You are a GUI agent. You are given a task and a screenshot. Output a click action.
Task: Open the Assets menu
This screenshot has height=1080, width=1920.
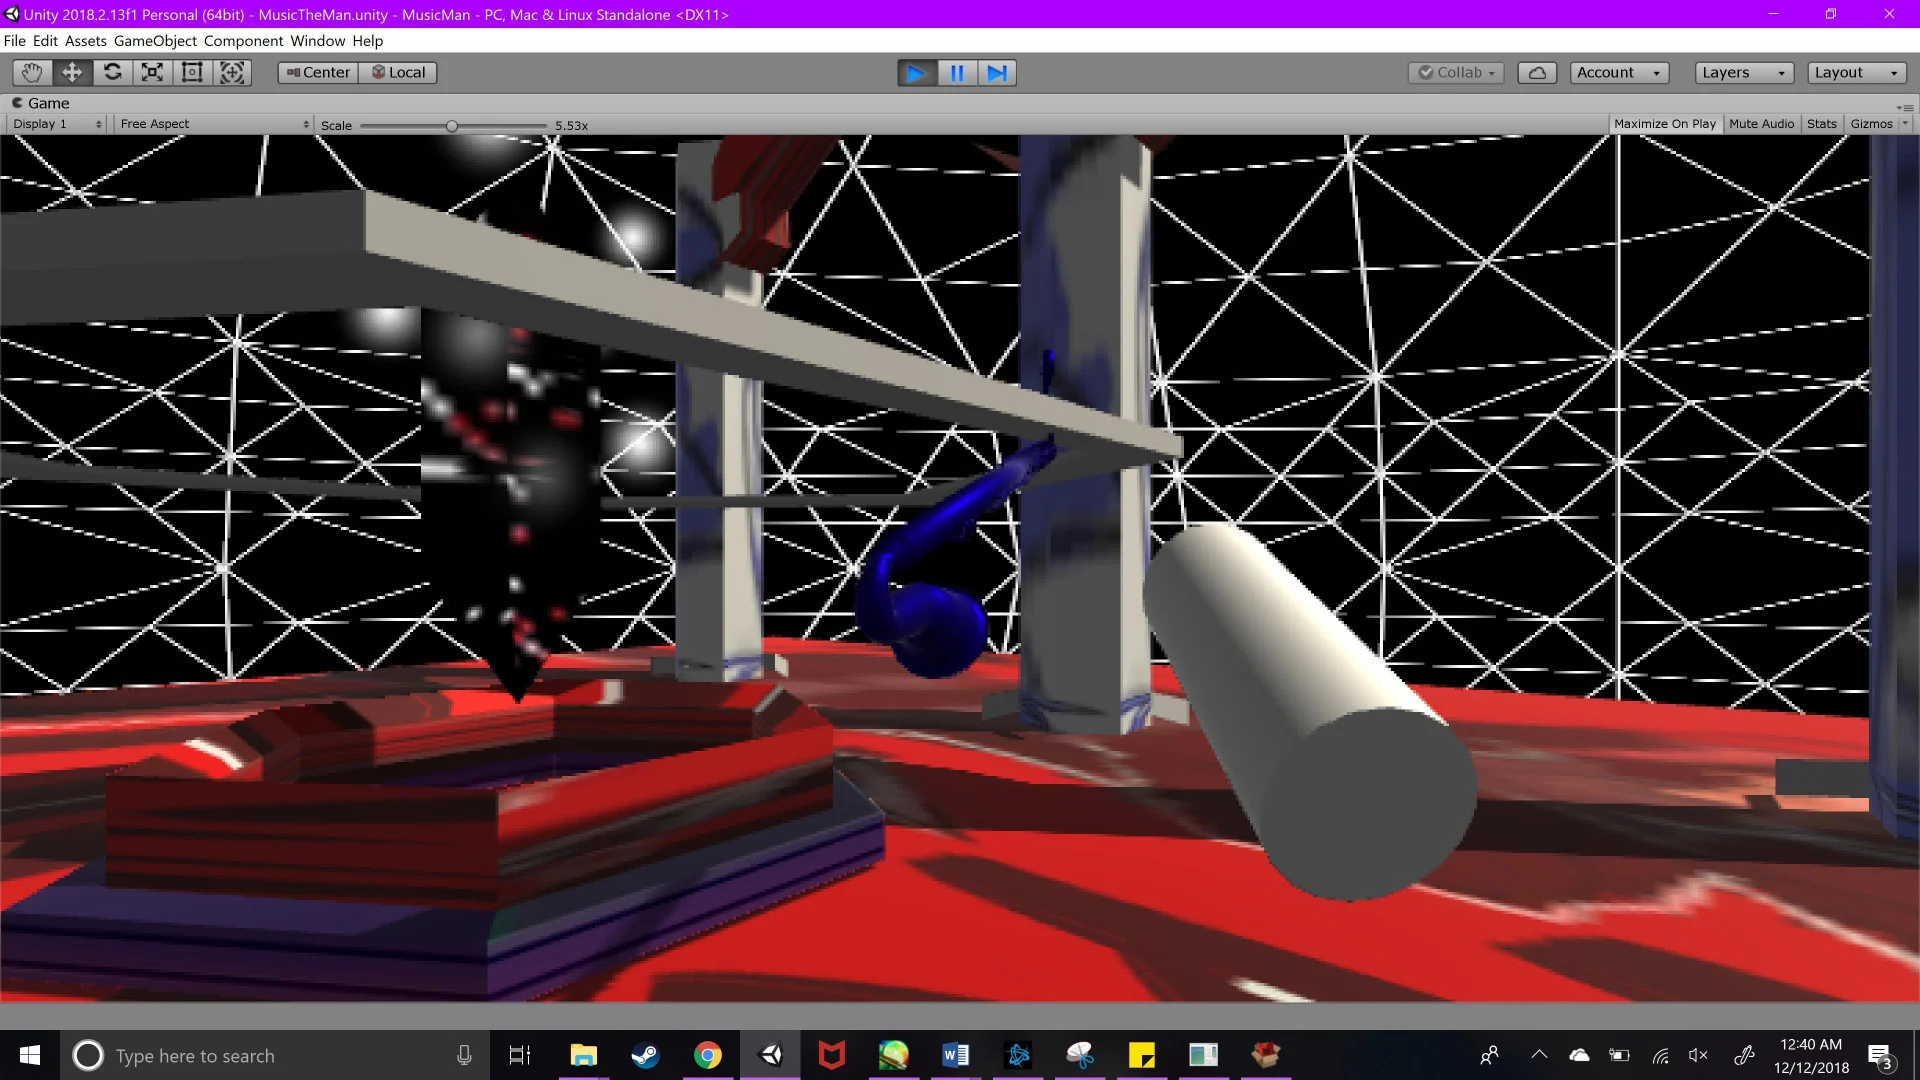coord(86,41)
